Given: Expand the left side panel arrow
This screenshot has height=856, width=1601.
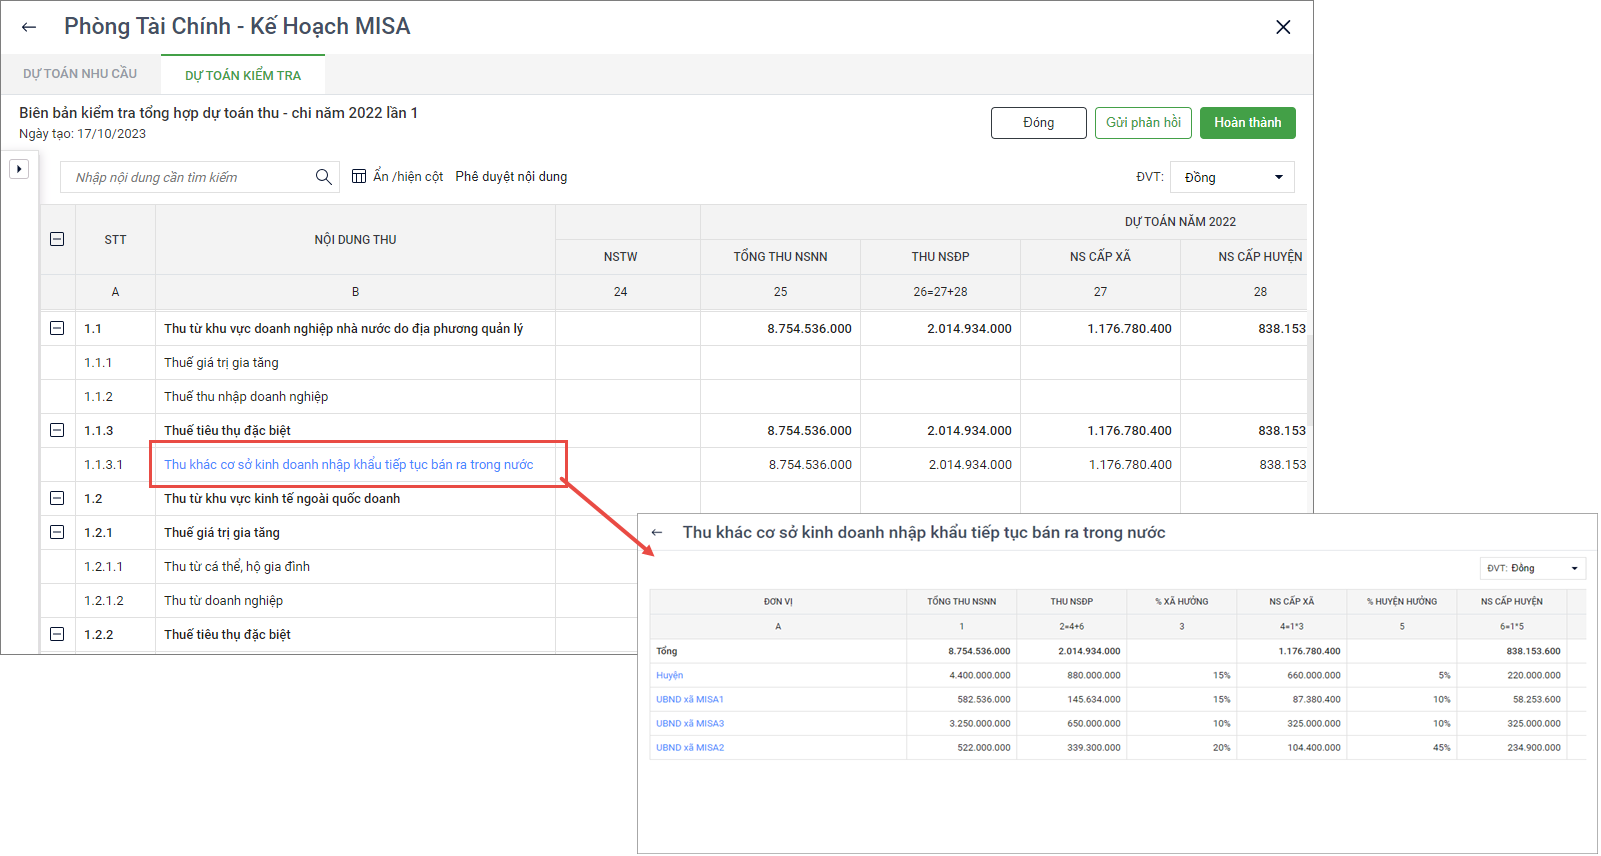Looking at the screenshot, I should tap(19, 169).
